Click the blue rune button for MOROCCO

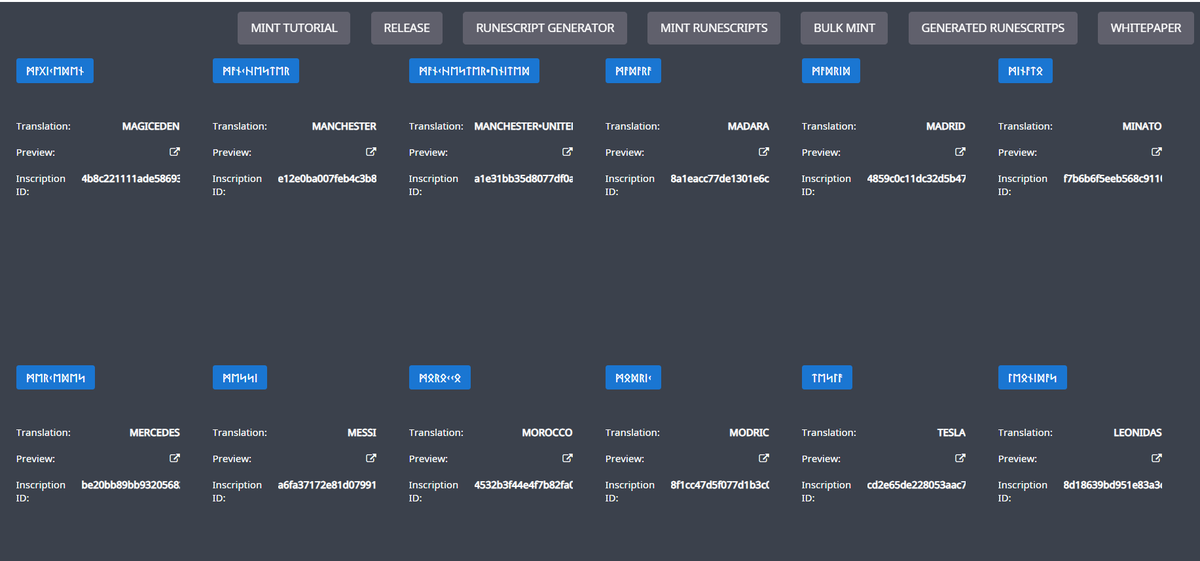coord(440,377)
